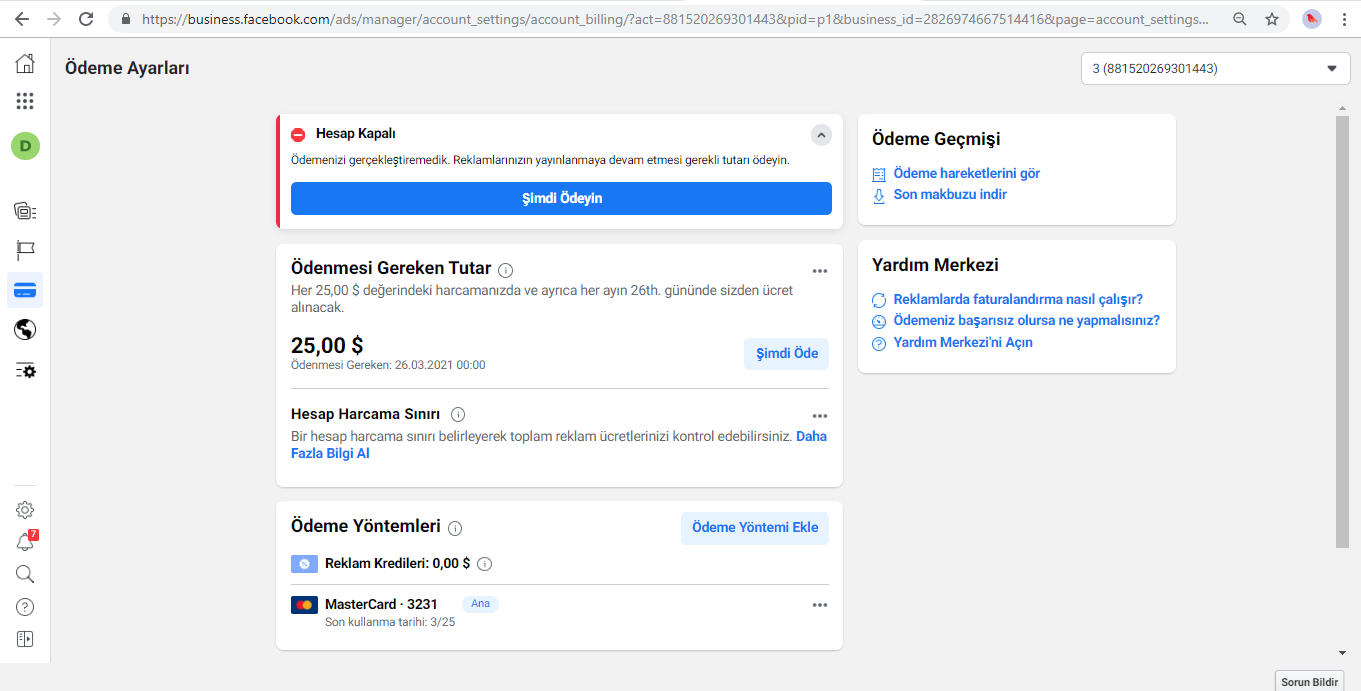Open the Chrome three-dot menu
This screenshot has height=691, width=1361.
[x=1344, y=19]
